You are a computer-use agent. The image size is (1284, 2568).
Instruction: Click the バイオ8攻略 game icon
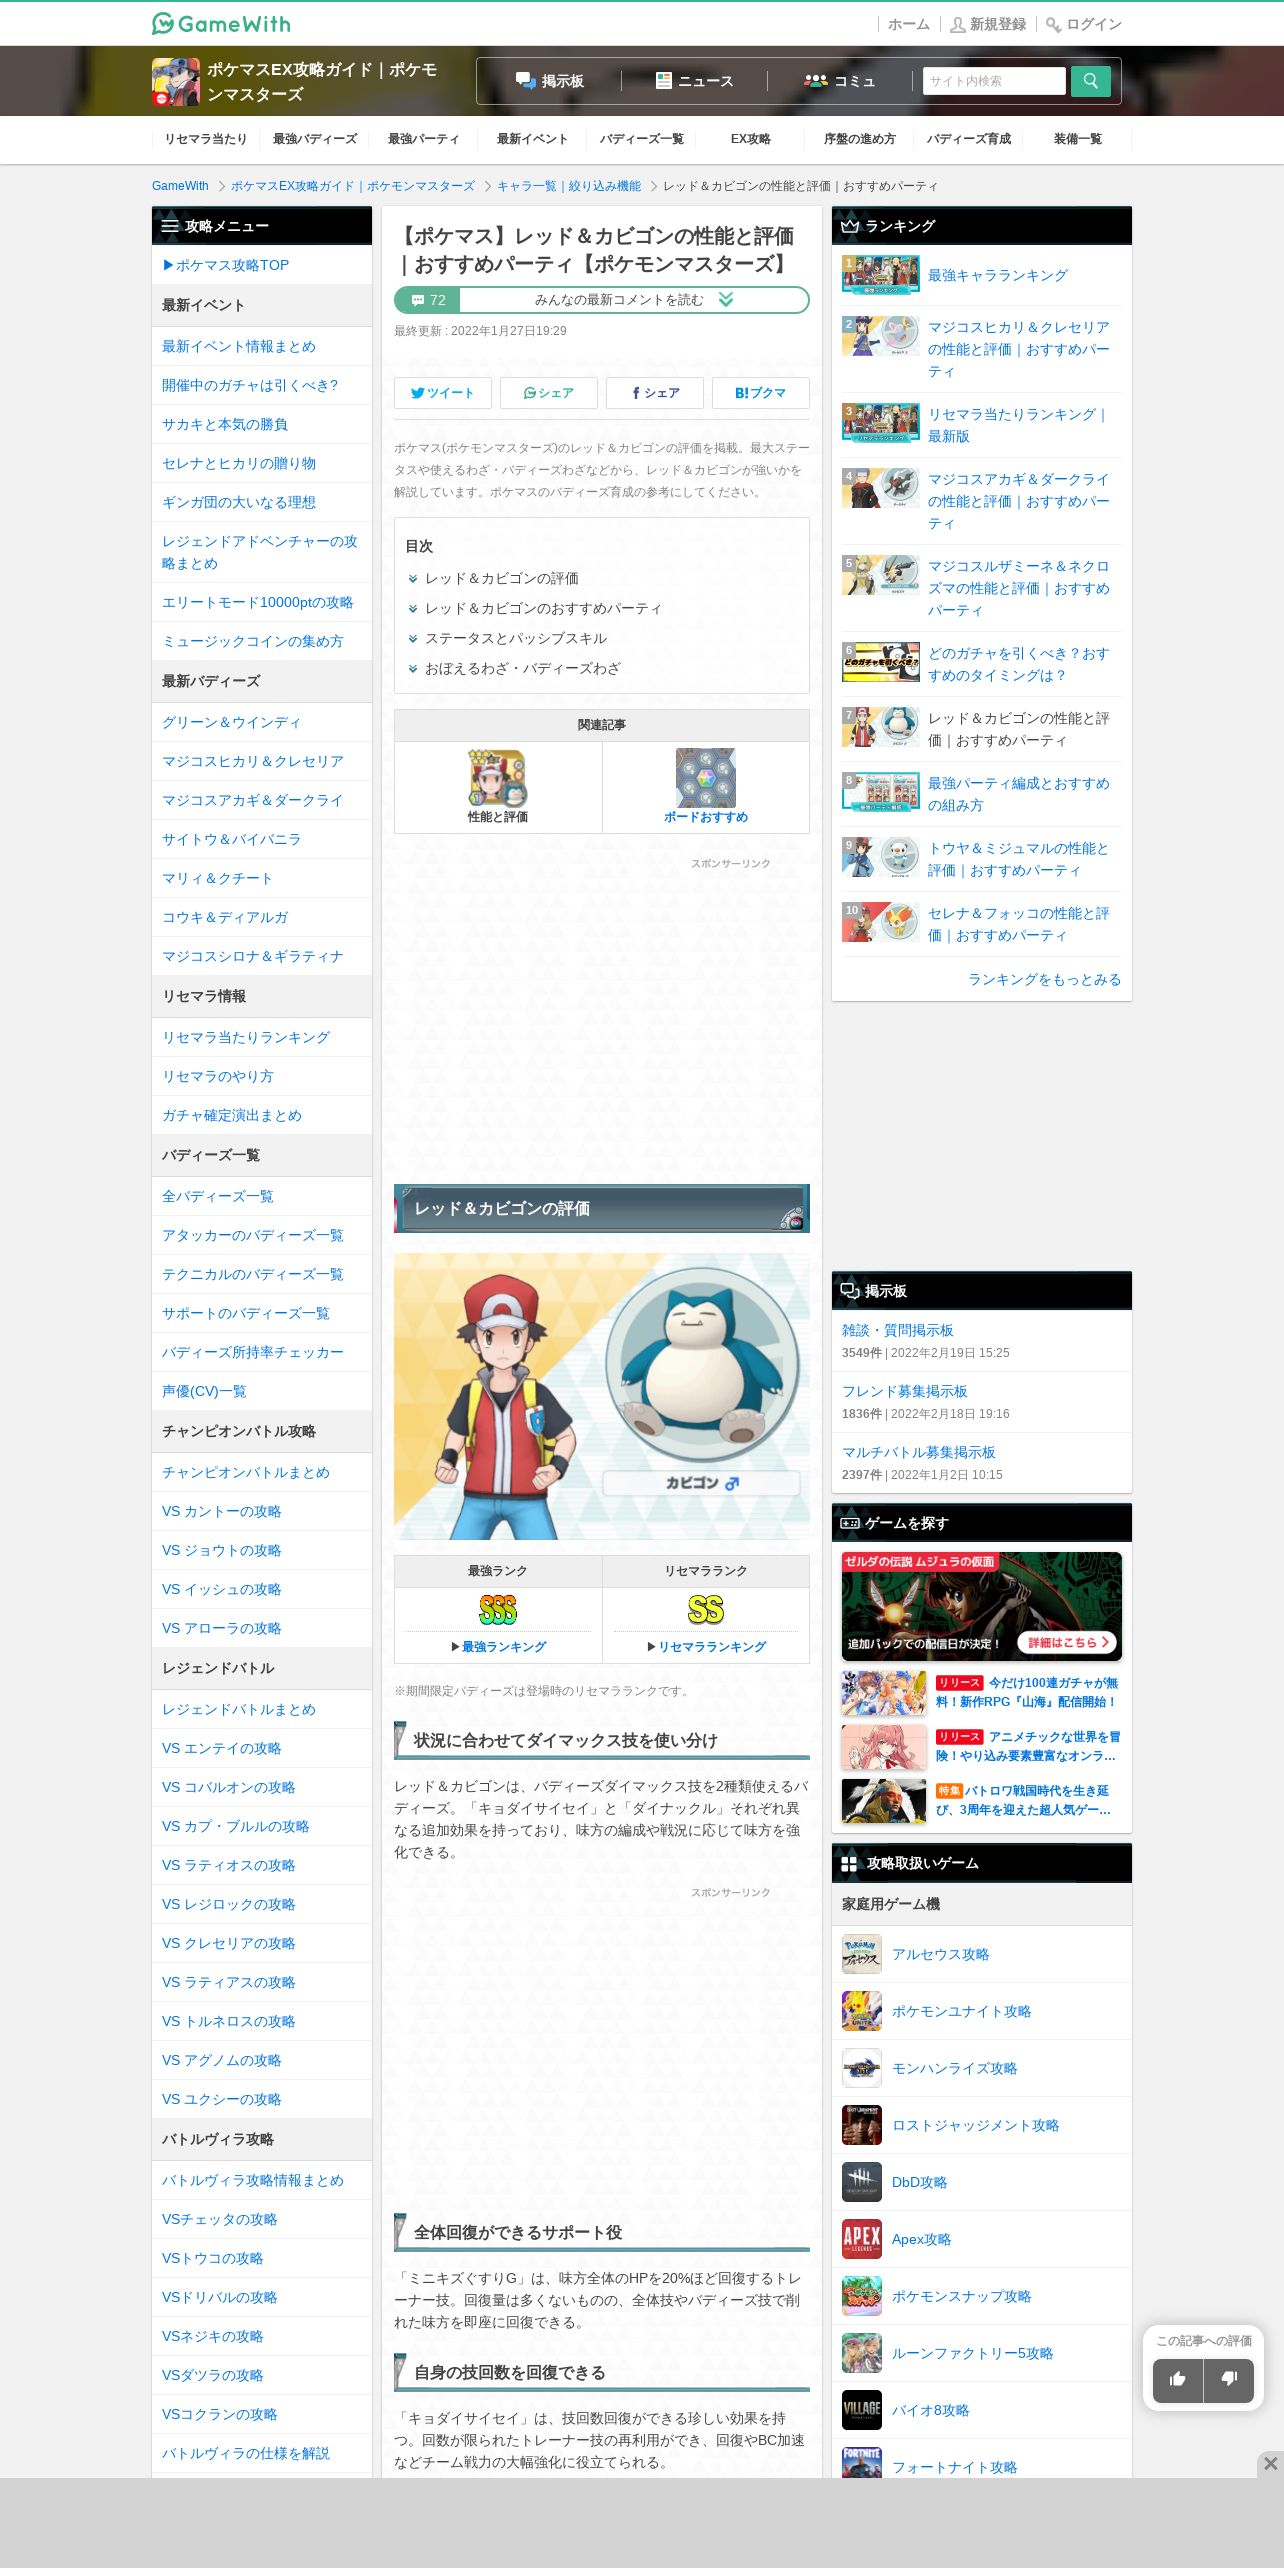click(x=862, y=2410)
